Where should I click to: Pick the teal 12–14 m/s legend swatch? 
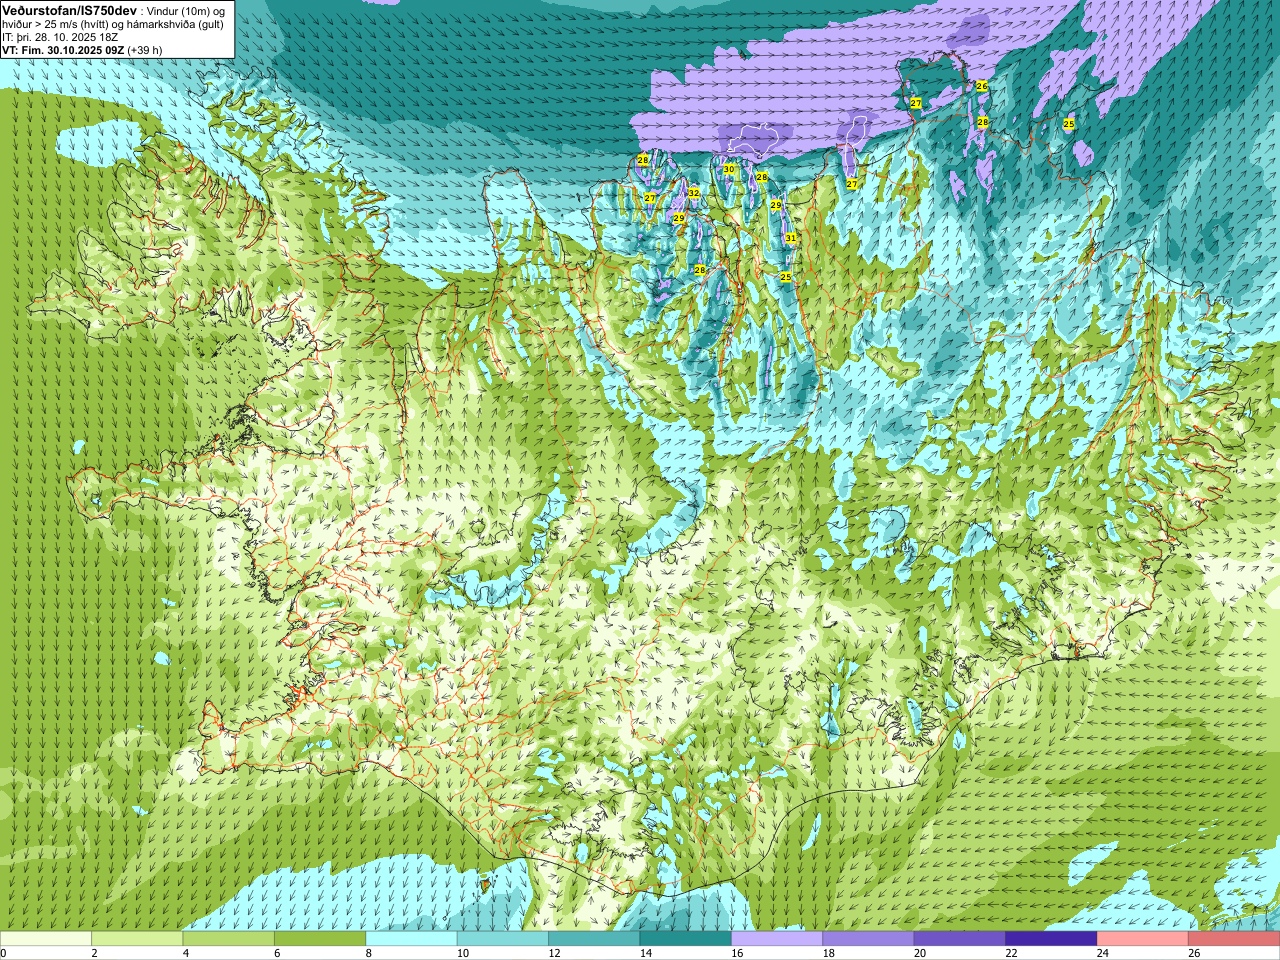pos(594,938)
